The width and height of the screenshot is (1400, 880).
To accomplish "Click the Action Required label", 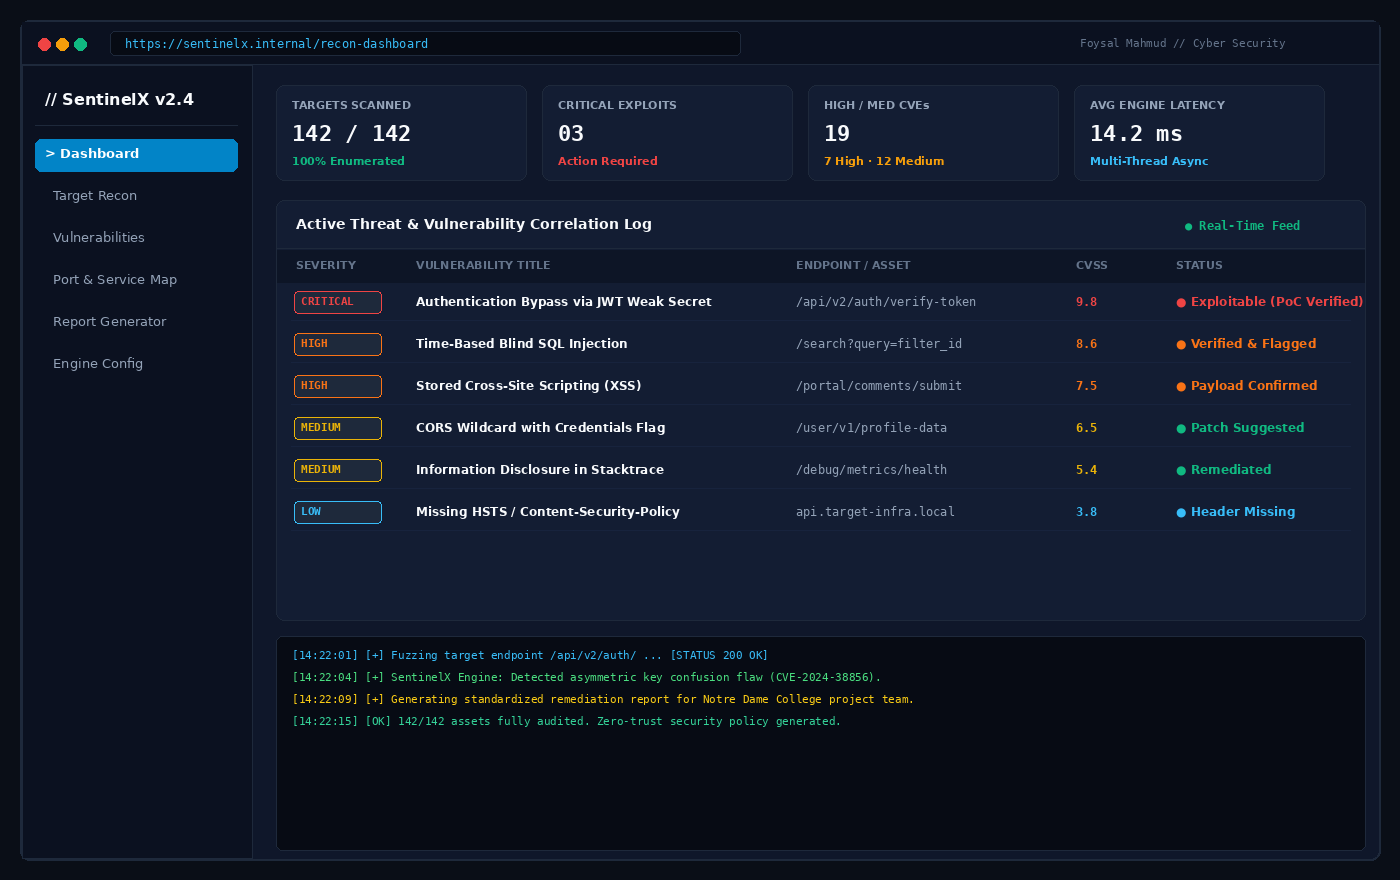I will click(x=608, y=161).
